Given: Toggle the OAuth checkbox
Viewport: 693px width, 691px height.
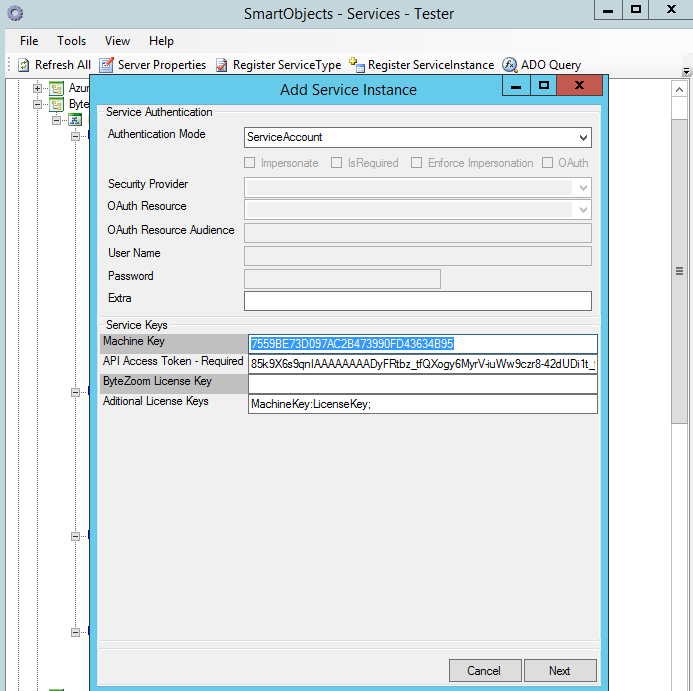Looking at the screenshot, I should [x=547, y=163].
